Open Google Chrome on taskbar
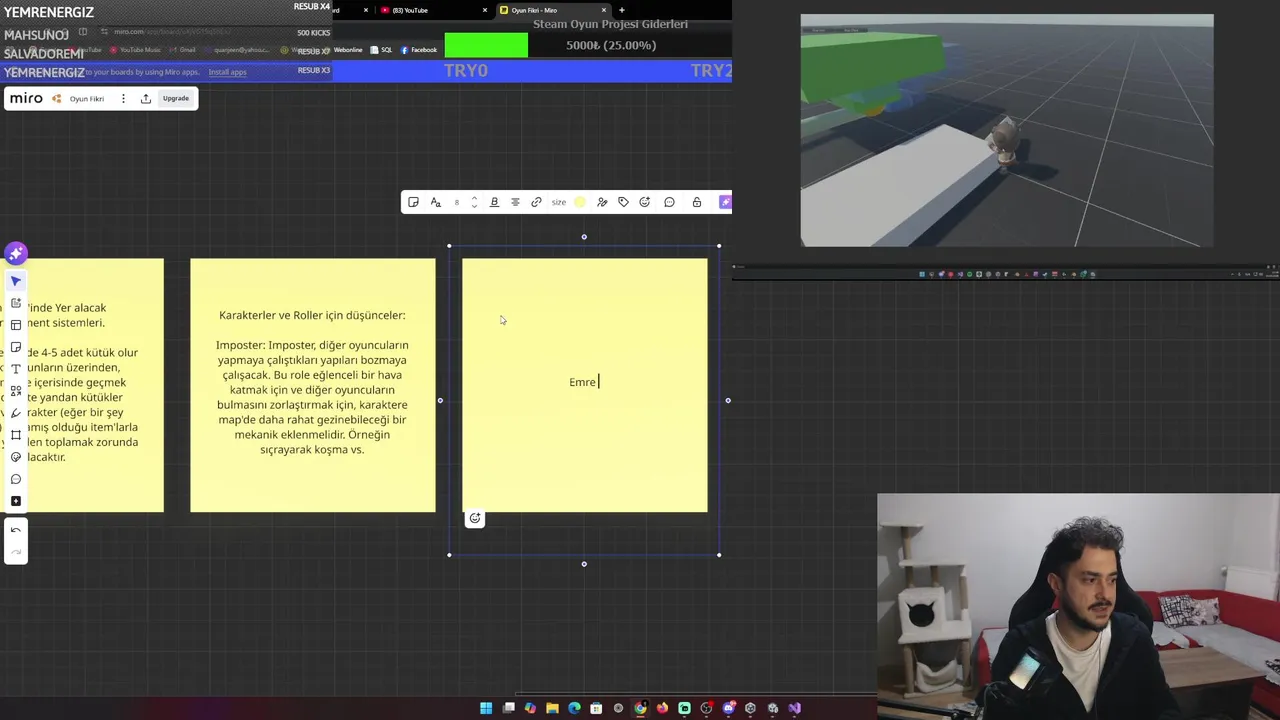 click(640, 708)
